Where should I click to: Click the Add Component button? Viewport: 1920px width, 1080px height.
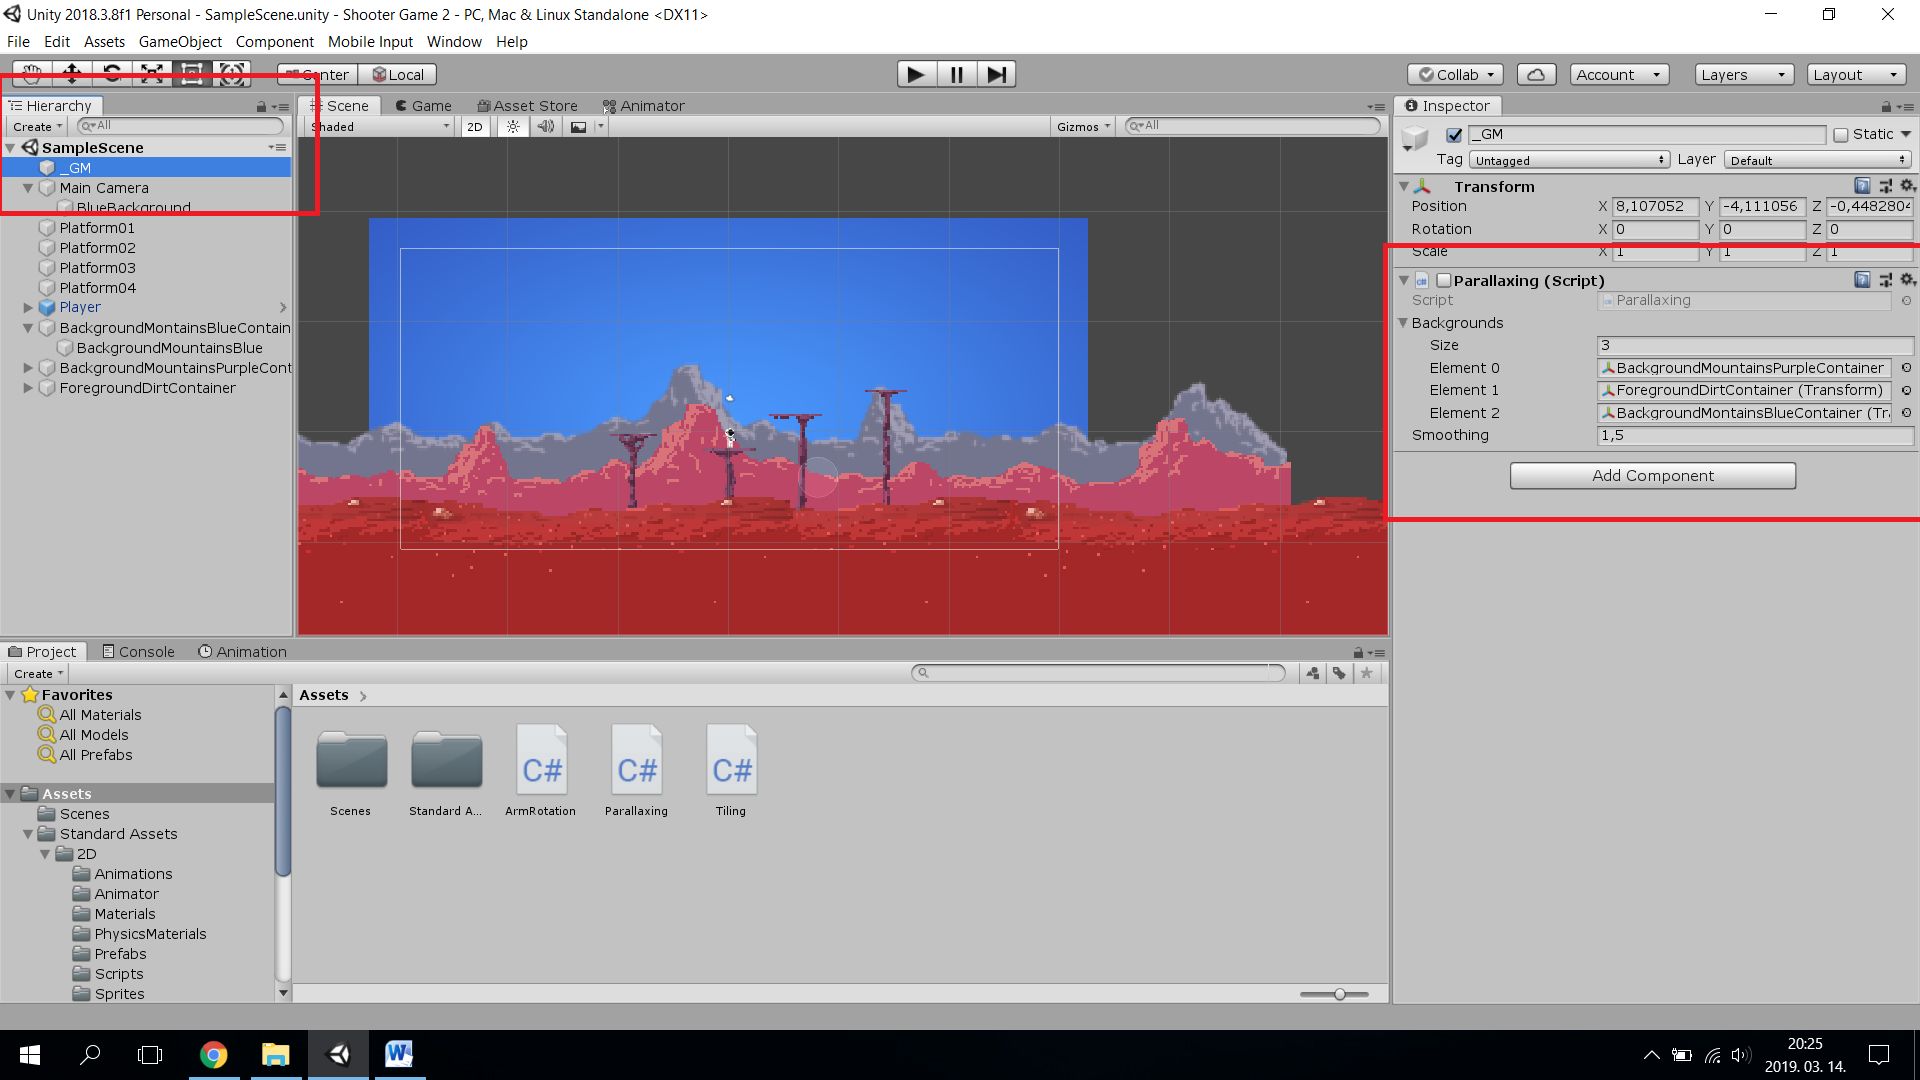(1652, 476)
